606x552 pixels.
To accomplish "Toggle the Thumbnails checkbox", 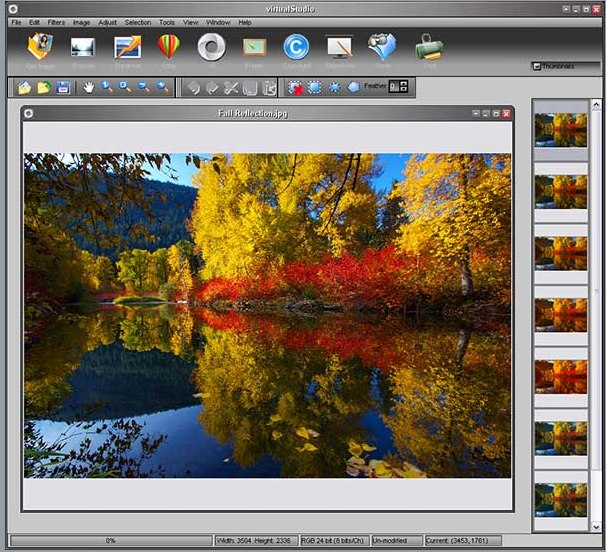I will (x=537, y=67).
